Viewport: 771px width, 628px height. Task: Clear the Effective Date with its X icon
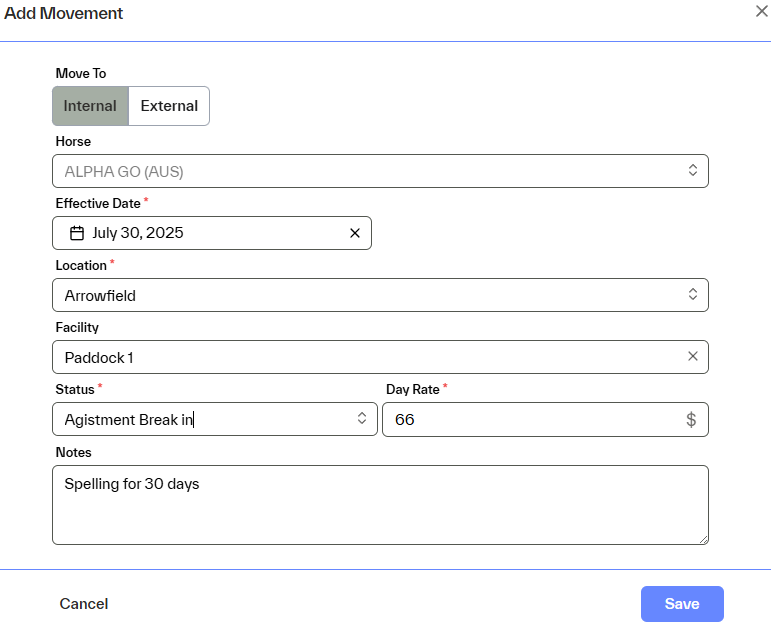point(355,233)
